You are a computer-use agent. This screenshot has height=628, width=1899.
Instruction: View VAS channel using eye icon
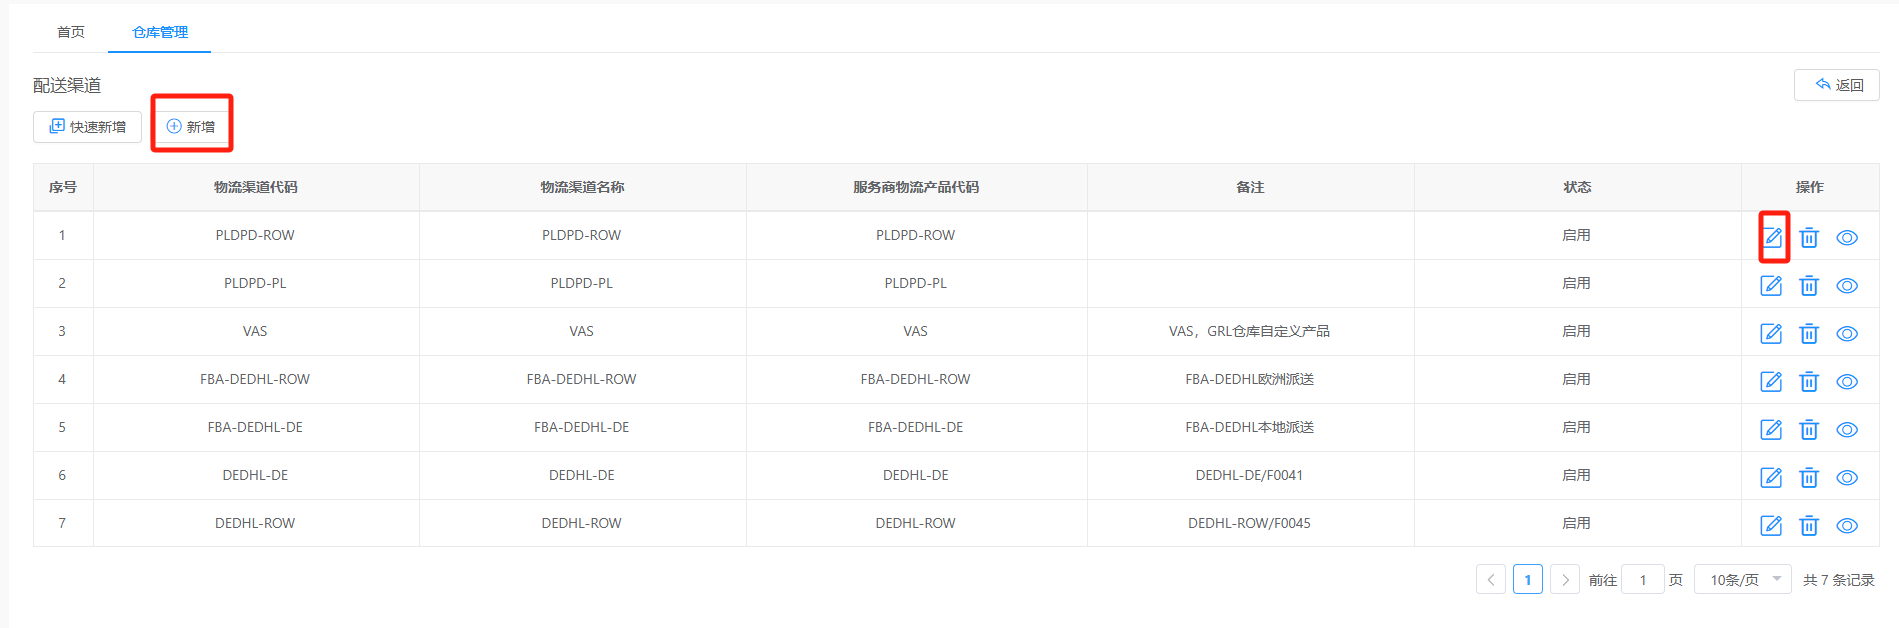pos(1847,334)
